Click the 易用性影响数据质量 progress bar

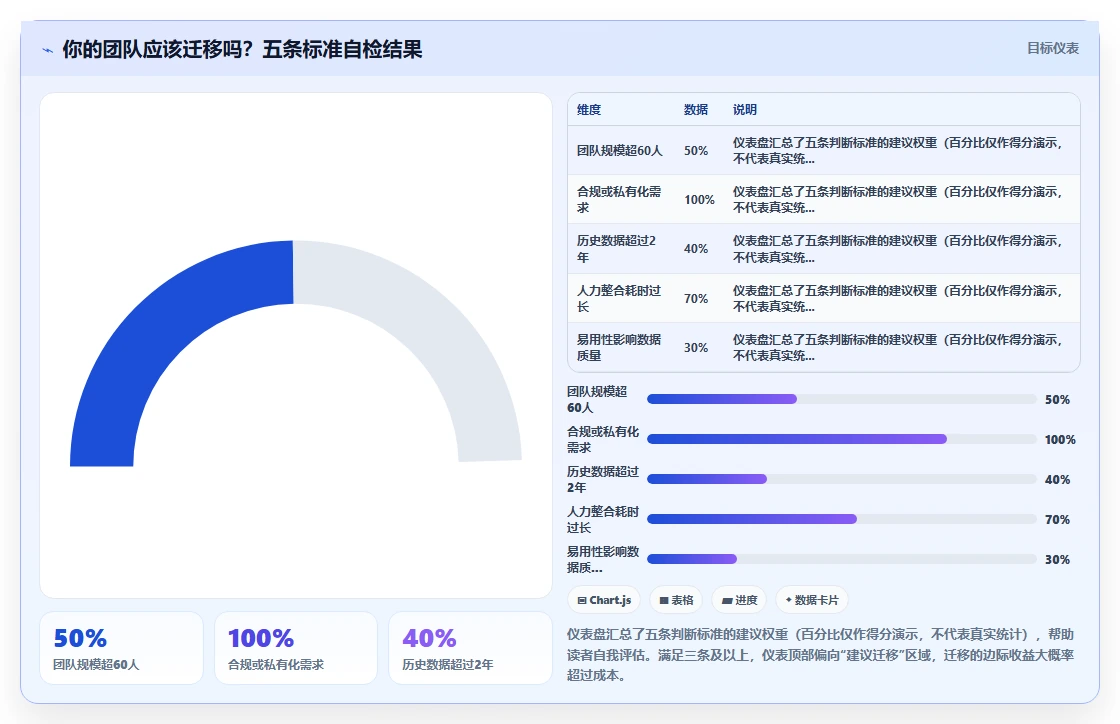coord(841,559)
